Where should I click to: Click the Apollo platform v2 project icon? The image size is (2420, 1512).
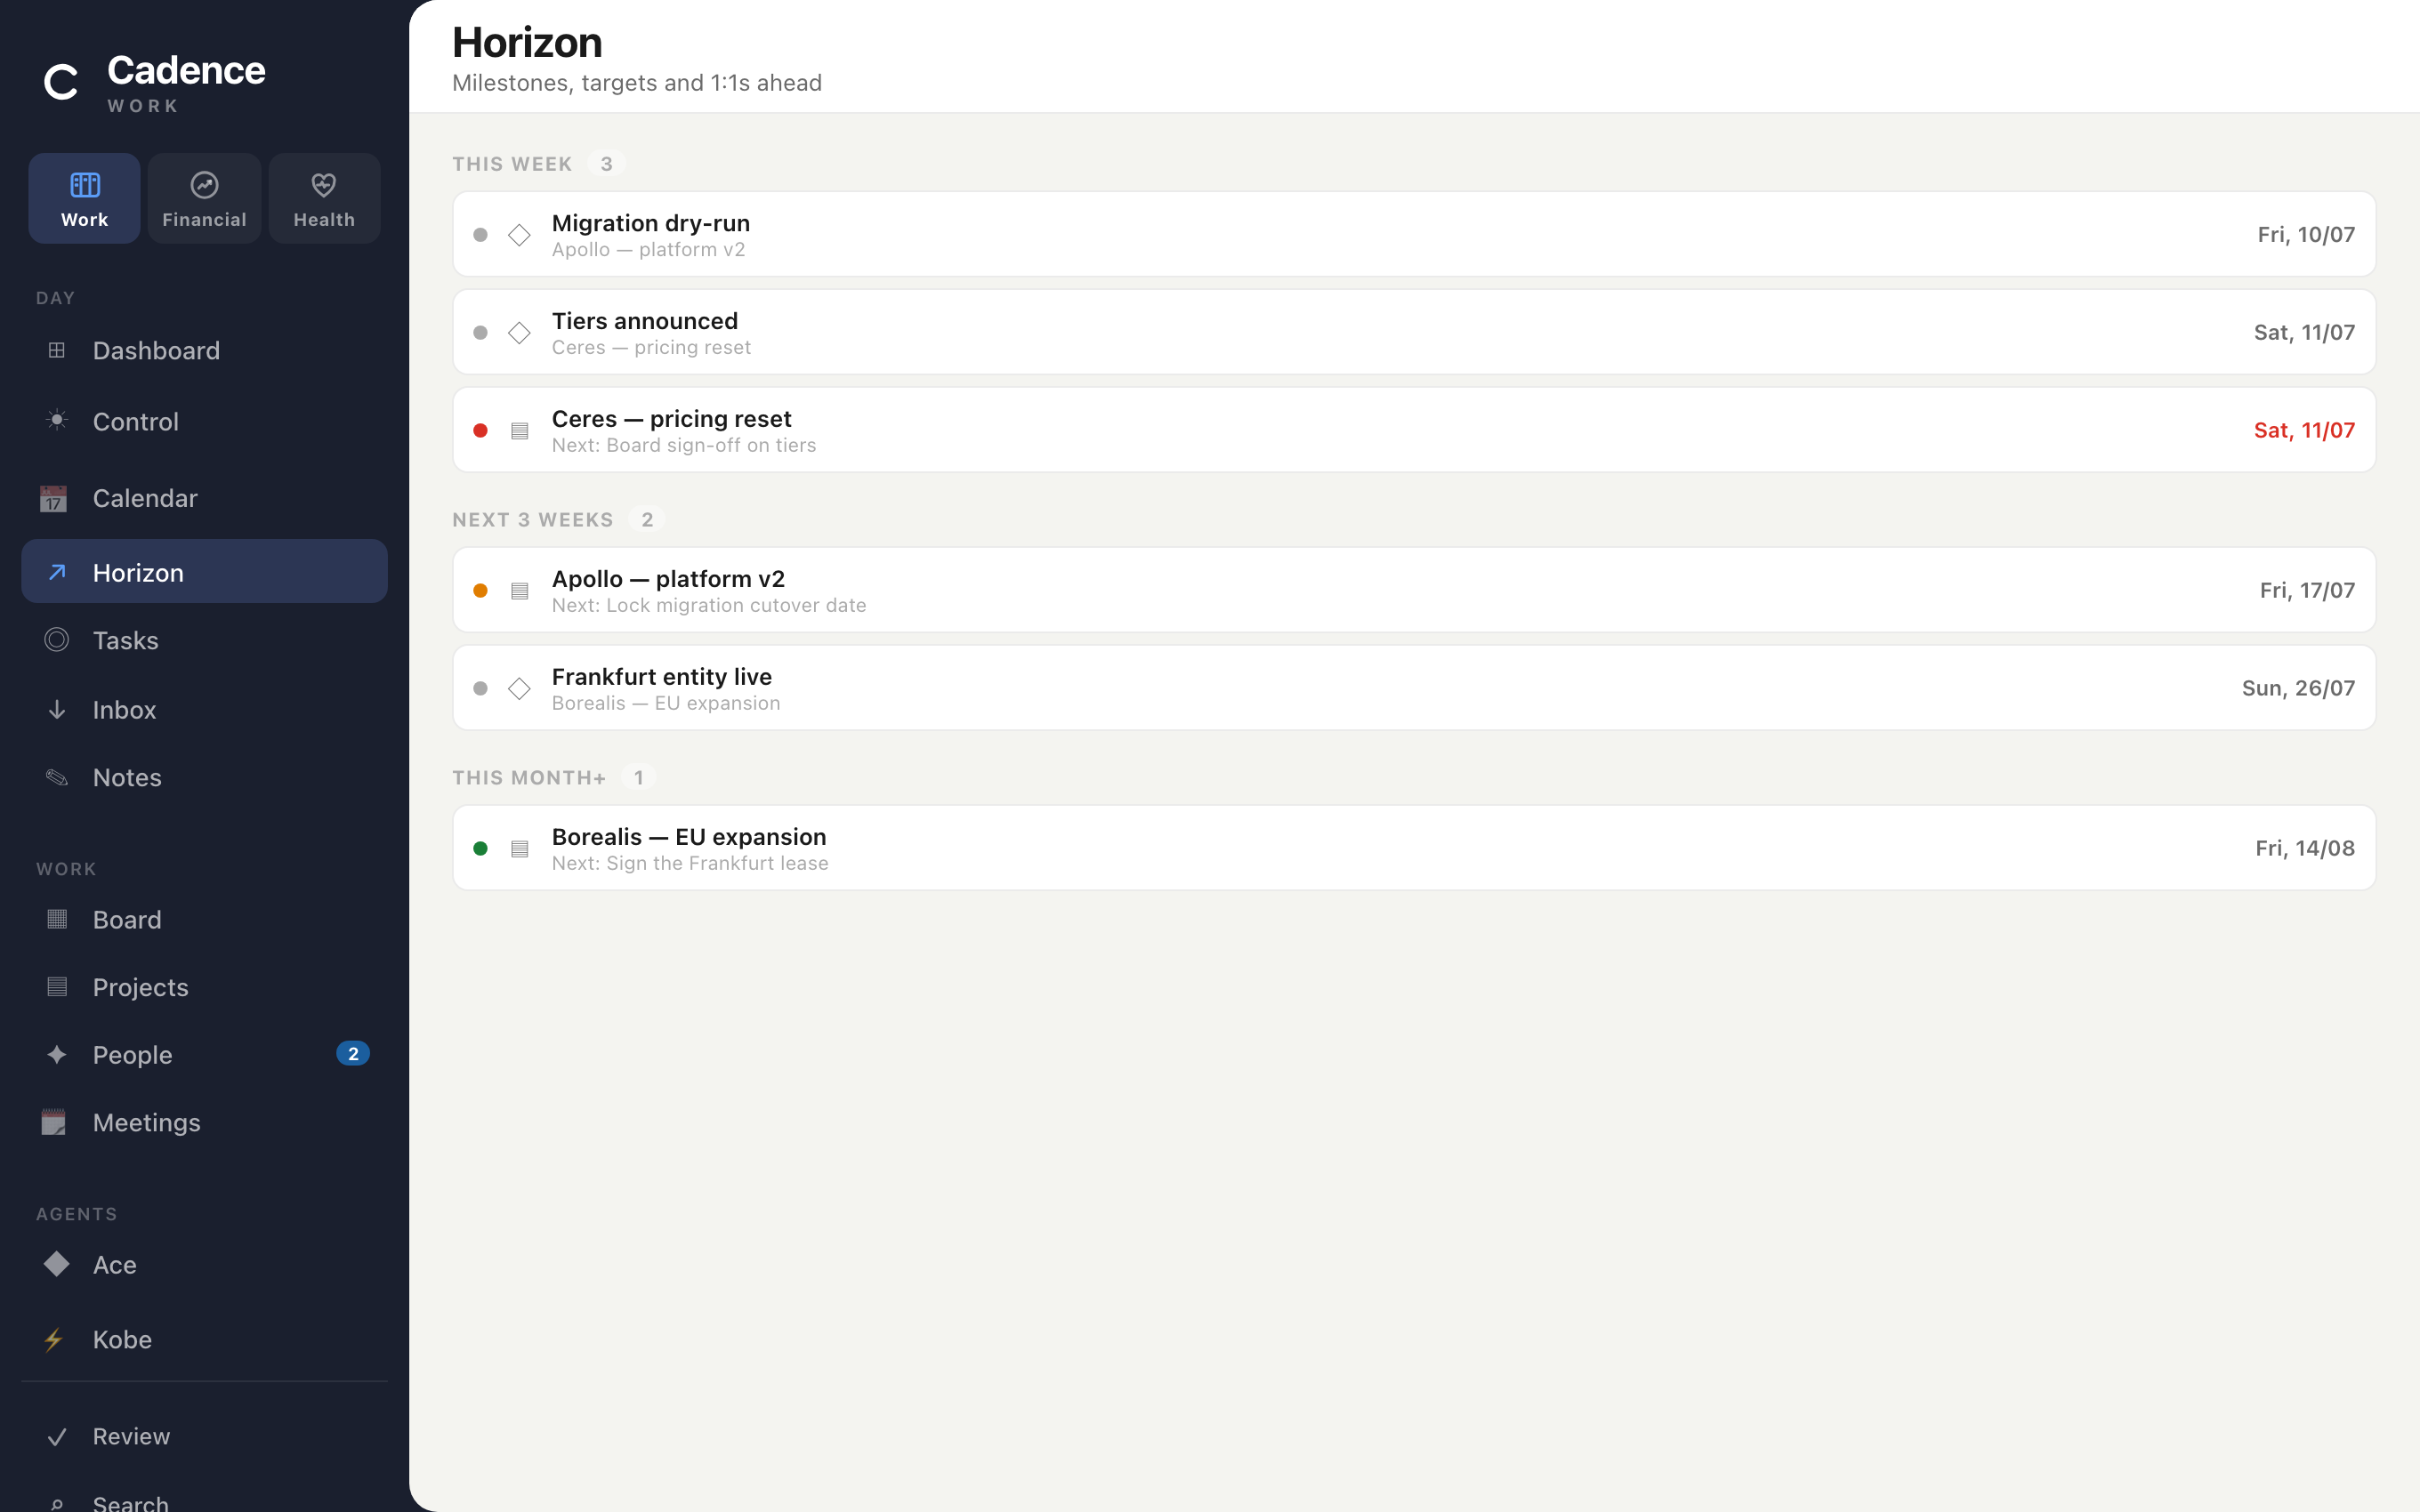pos(519,591)
